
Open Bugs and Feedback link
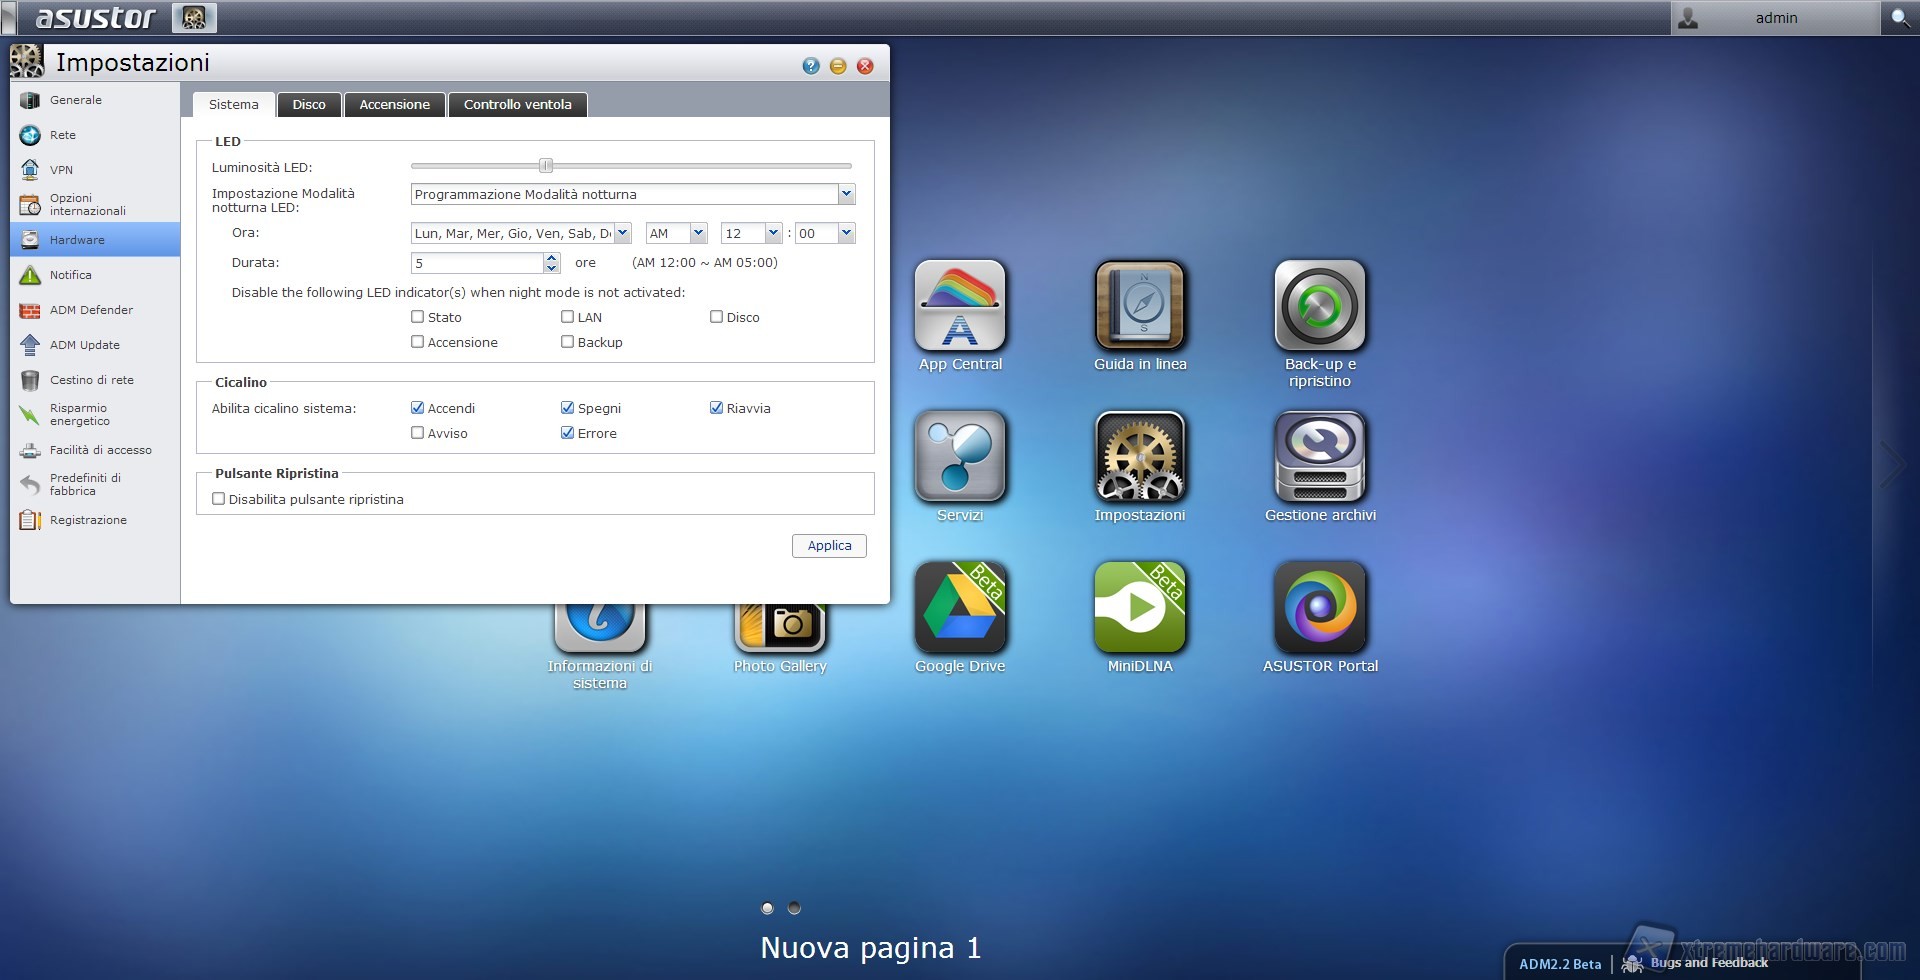coord(1708,963)
